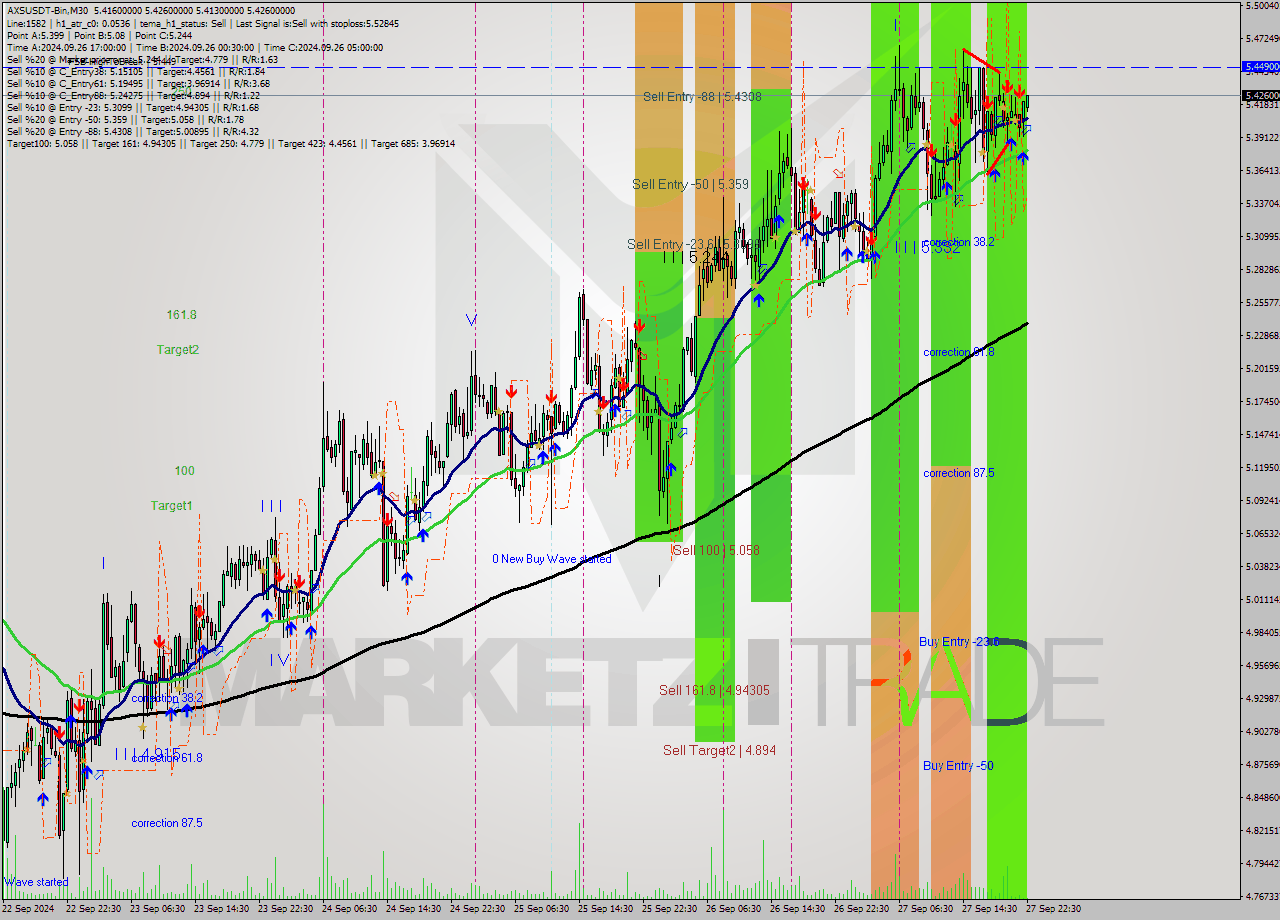Image resolution: width=1280 pixels, height=920 pixels.
Task: Click the 'Sell Entry -50 | 5.359' chart label
Action: [690, 184]
